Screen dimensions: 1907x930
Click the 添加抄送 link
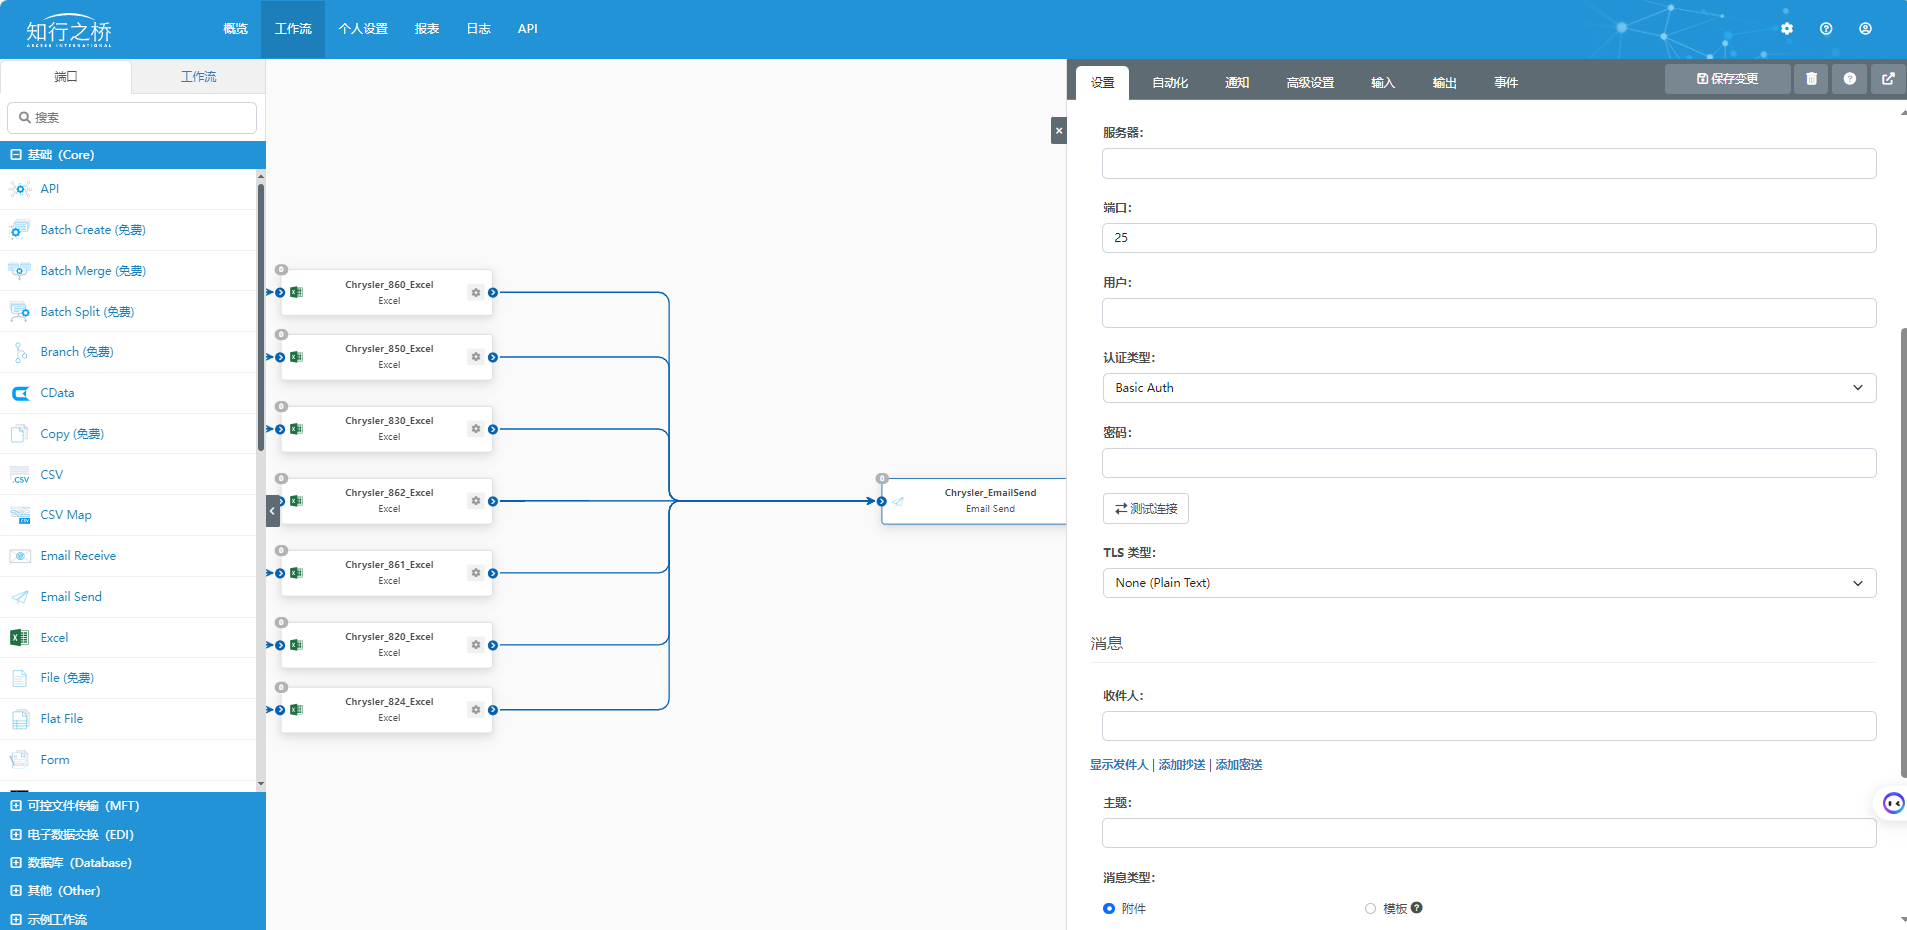point(1182,765)
